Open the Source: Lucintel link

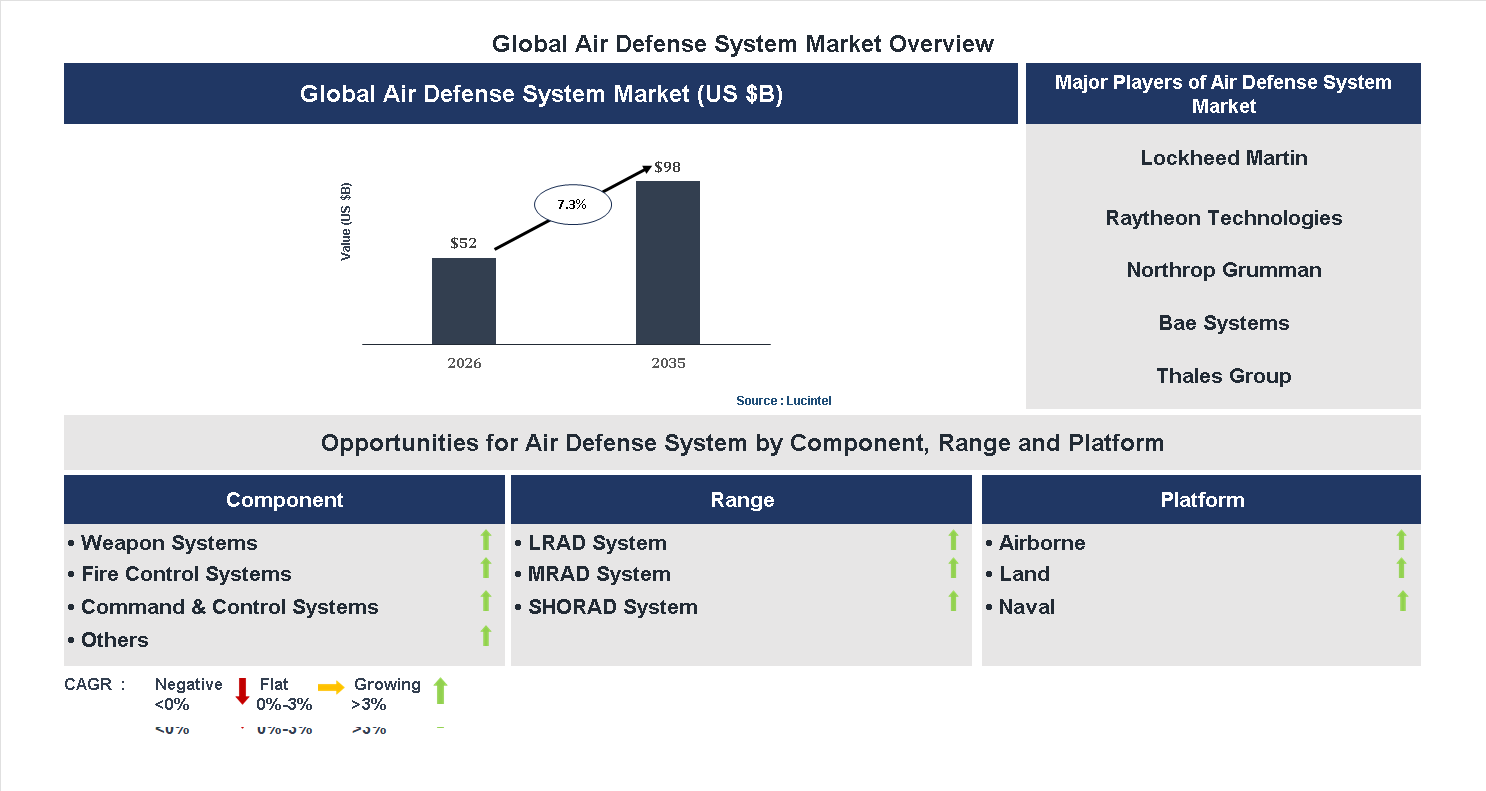783,400
